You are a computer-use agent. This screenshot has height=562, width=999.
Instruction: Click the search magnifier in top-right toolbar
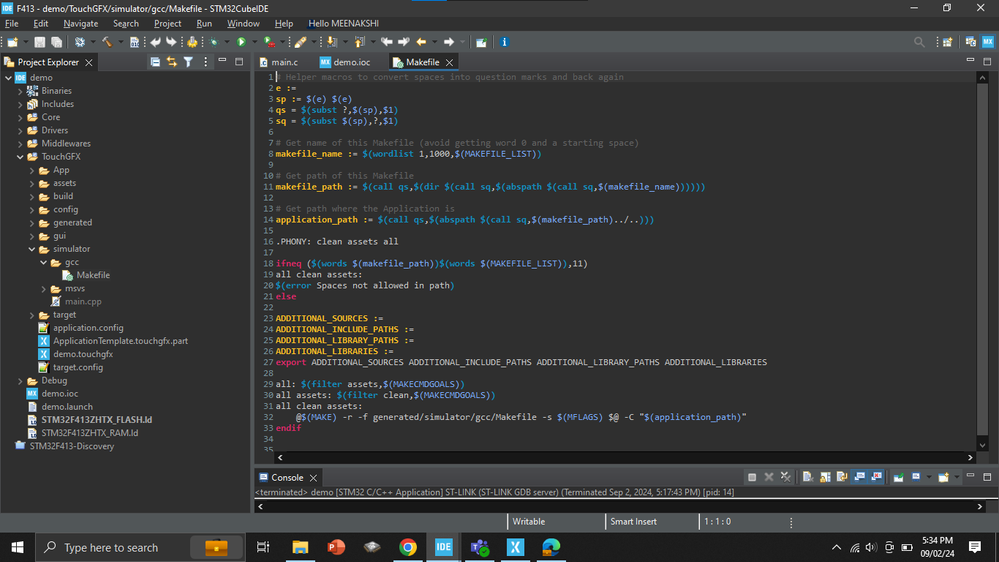pos(919,42)
